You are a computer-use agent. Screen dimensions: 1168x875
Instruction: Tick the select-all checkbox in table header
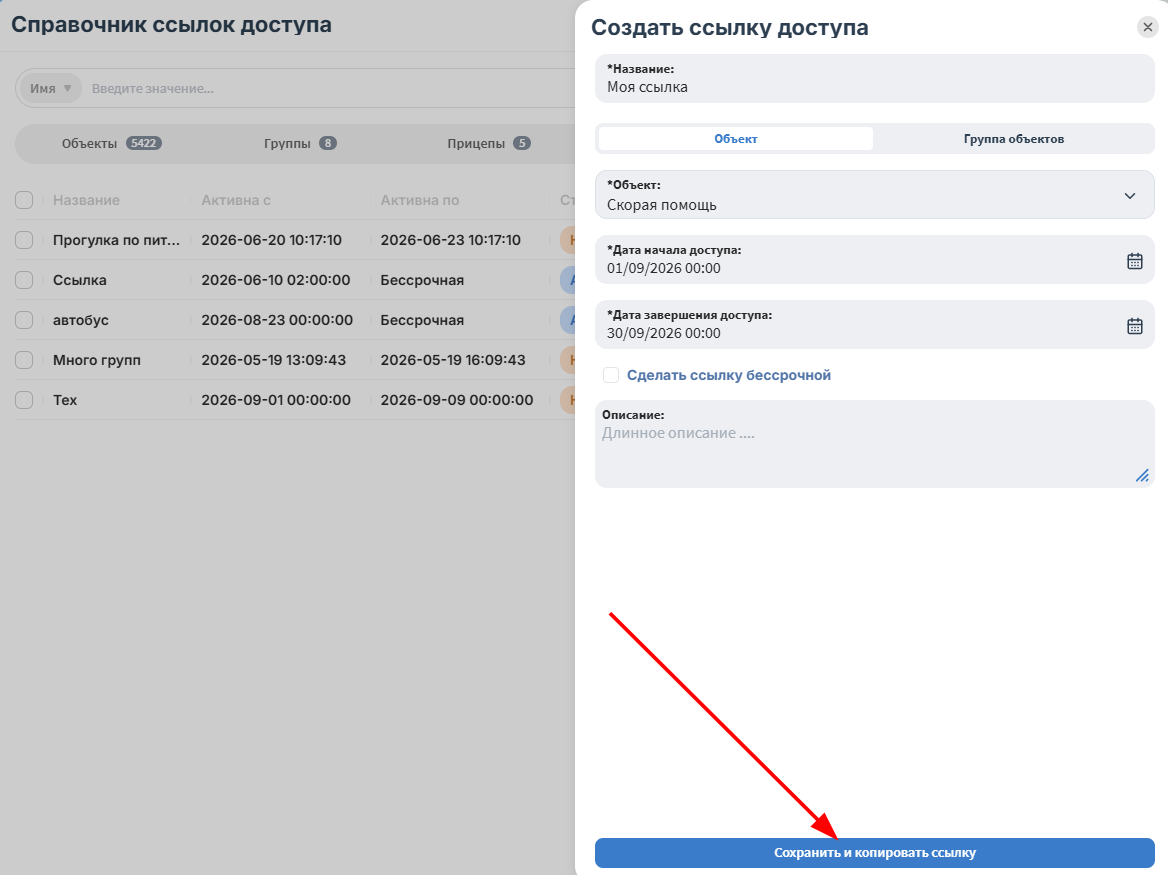point(24,200)
